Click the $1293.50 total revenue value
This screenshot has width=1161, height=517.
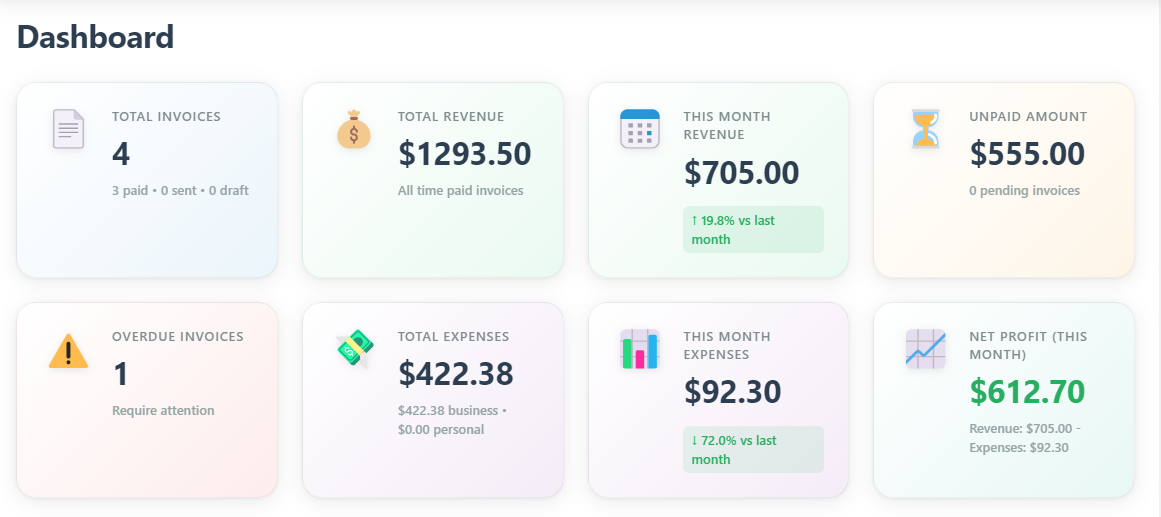[x=464, y=154]
